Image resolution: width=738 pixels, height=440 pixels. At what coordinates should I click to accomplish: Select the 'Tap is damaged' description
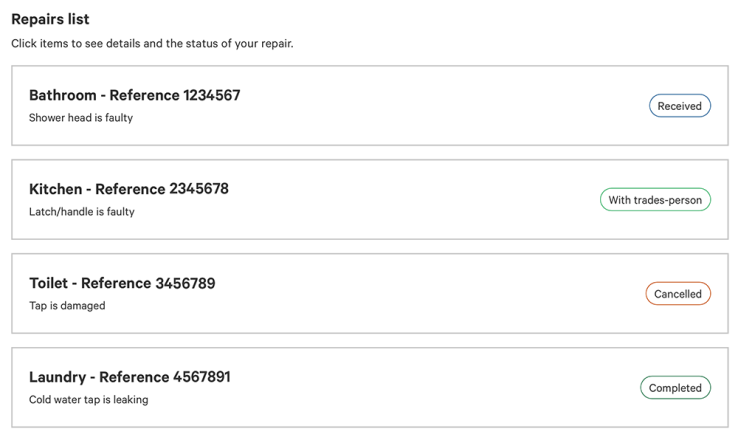[67, 306]
